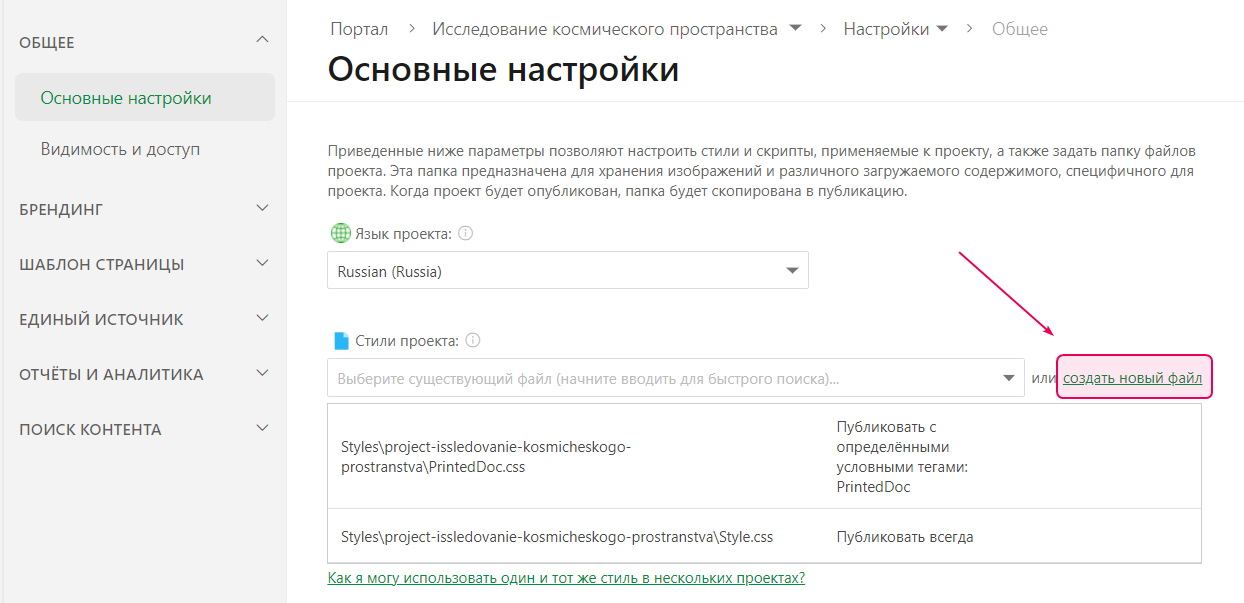
Task: Click the создать новый файл link
Action: tap(1133, 377)
